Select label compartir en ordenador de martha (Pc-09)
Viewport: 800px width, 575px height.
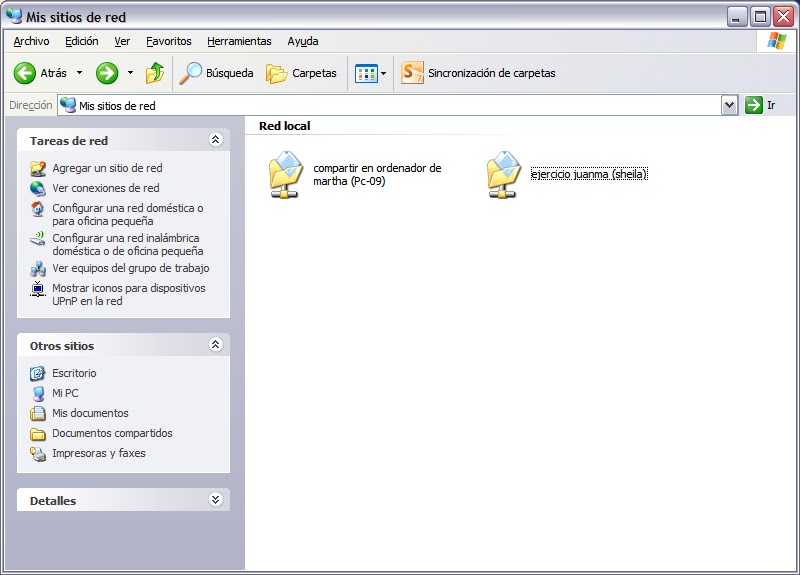pos(377,174)
